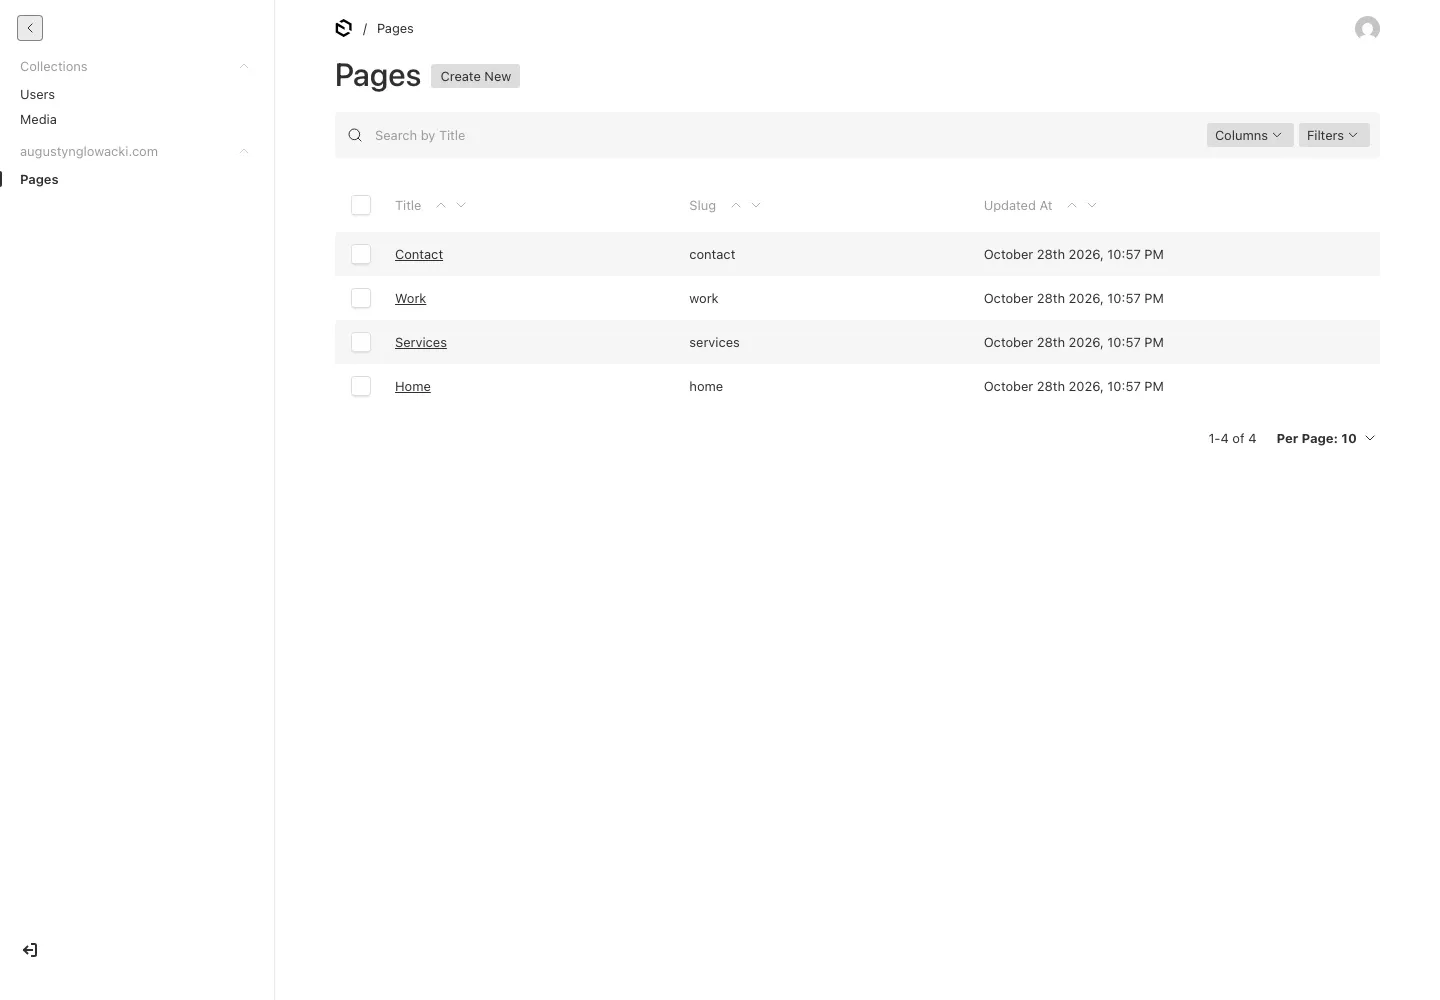Open the Contact page link
The image size is (1440, 1000).
click(x=419, y=254)
